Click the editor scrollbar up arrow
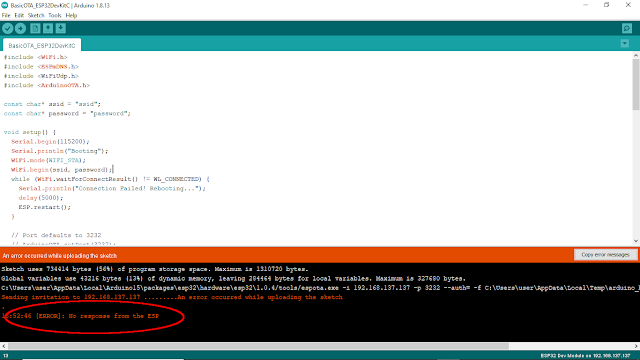Screen dimensions: 640x360 (x=636, y=56)
